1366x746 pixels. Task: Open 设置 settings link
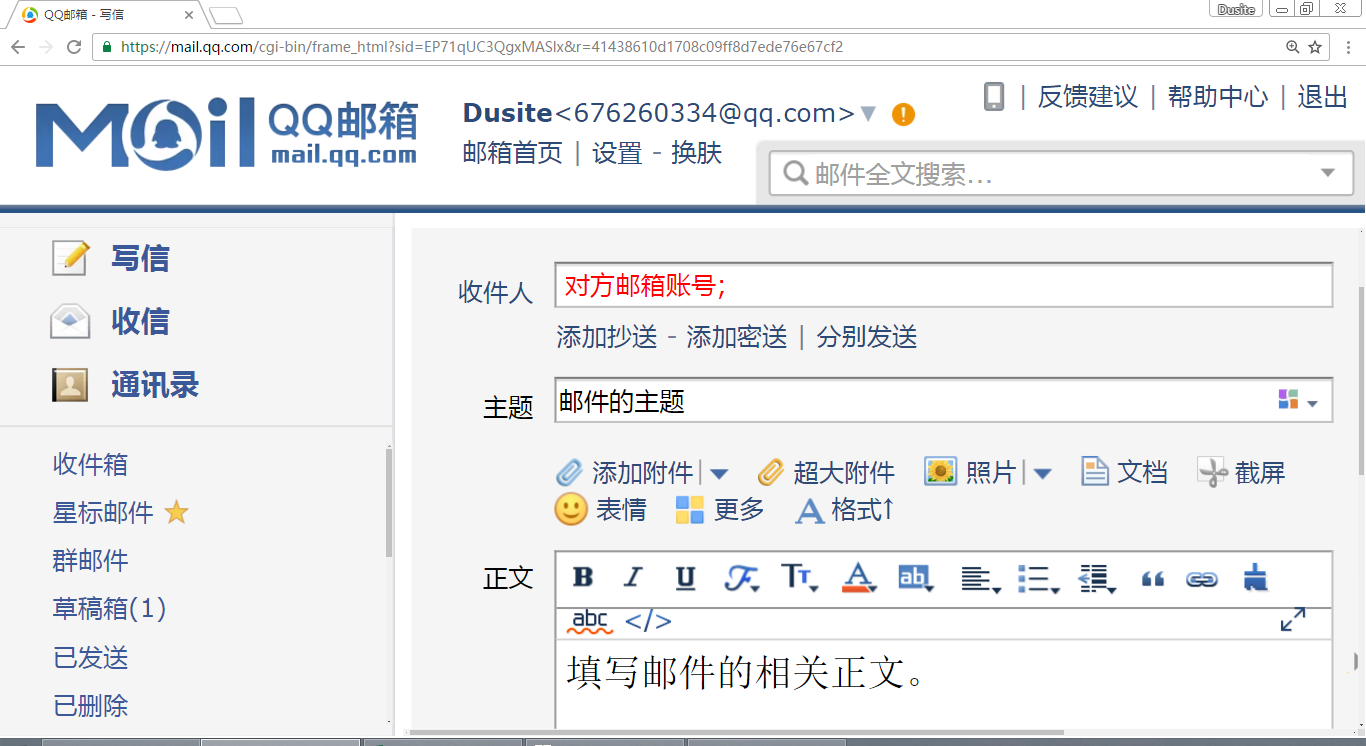617,153
